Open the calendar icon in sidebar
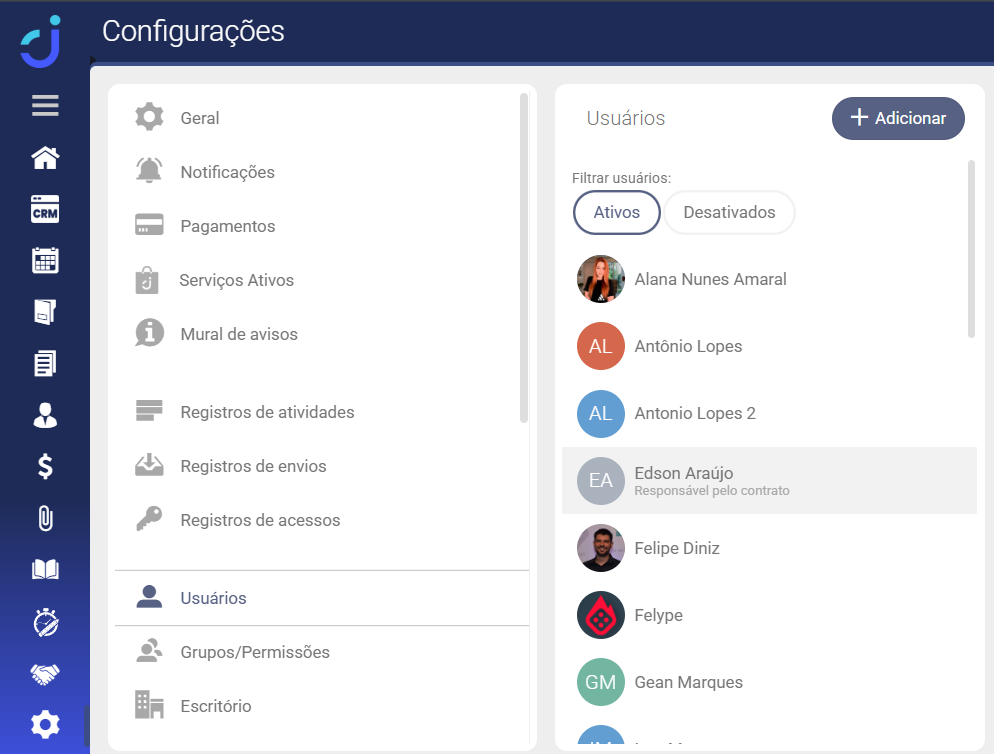 (45, 261)
